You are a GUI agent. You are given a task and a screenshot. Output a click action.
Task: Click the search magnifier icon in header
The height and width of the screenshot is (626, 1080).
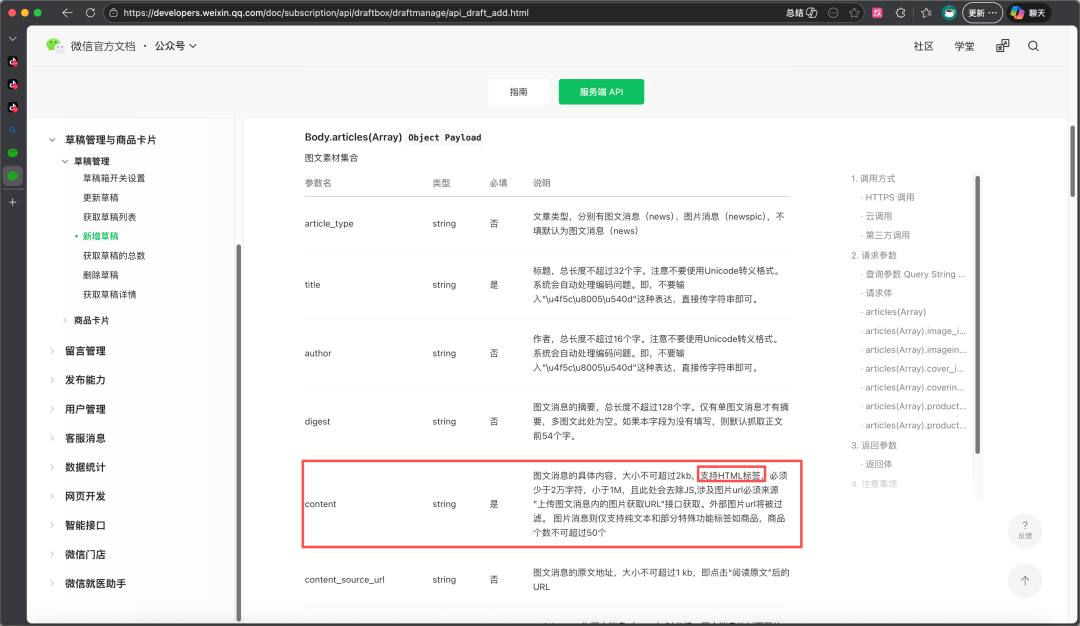[x=1033, y=46]
